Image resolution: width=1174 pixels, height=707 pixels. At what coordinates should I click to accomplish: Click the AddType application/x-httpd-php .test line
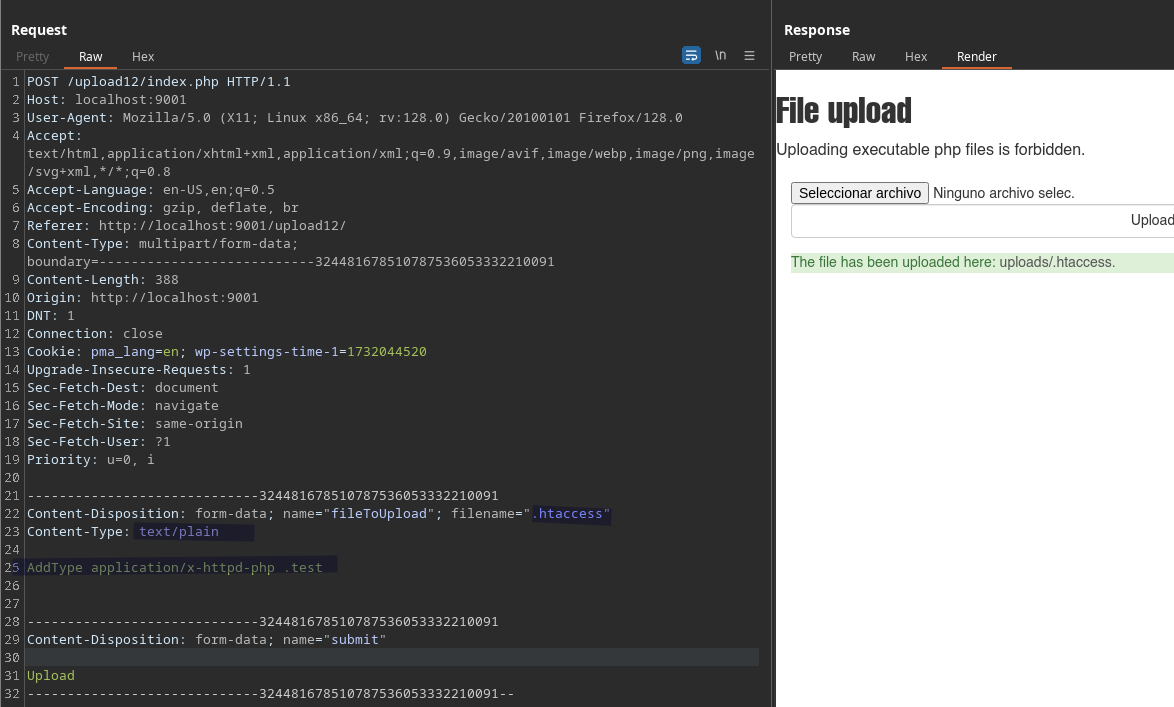tap(174, 568)
